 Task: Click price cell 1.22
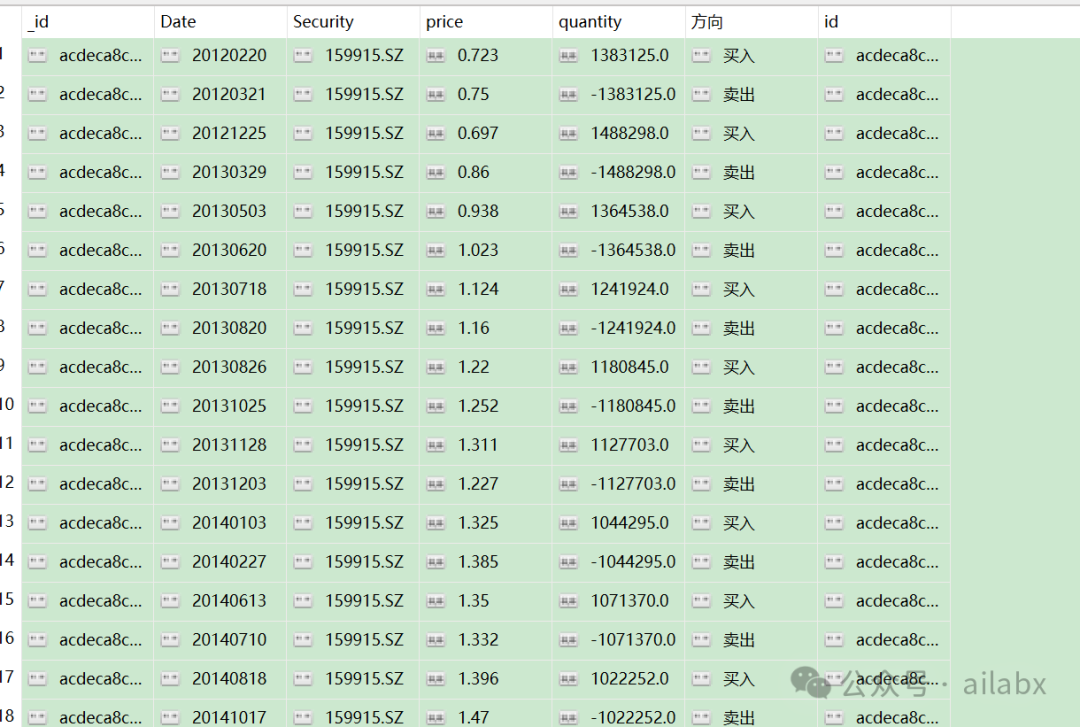point(473,367)
